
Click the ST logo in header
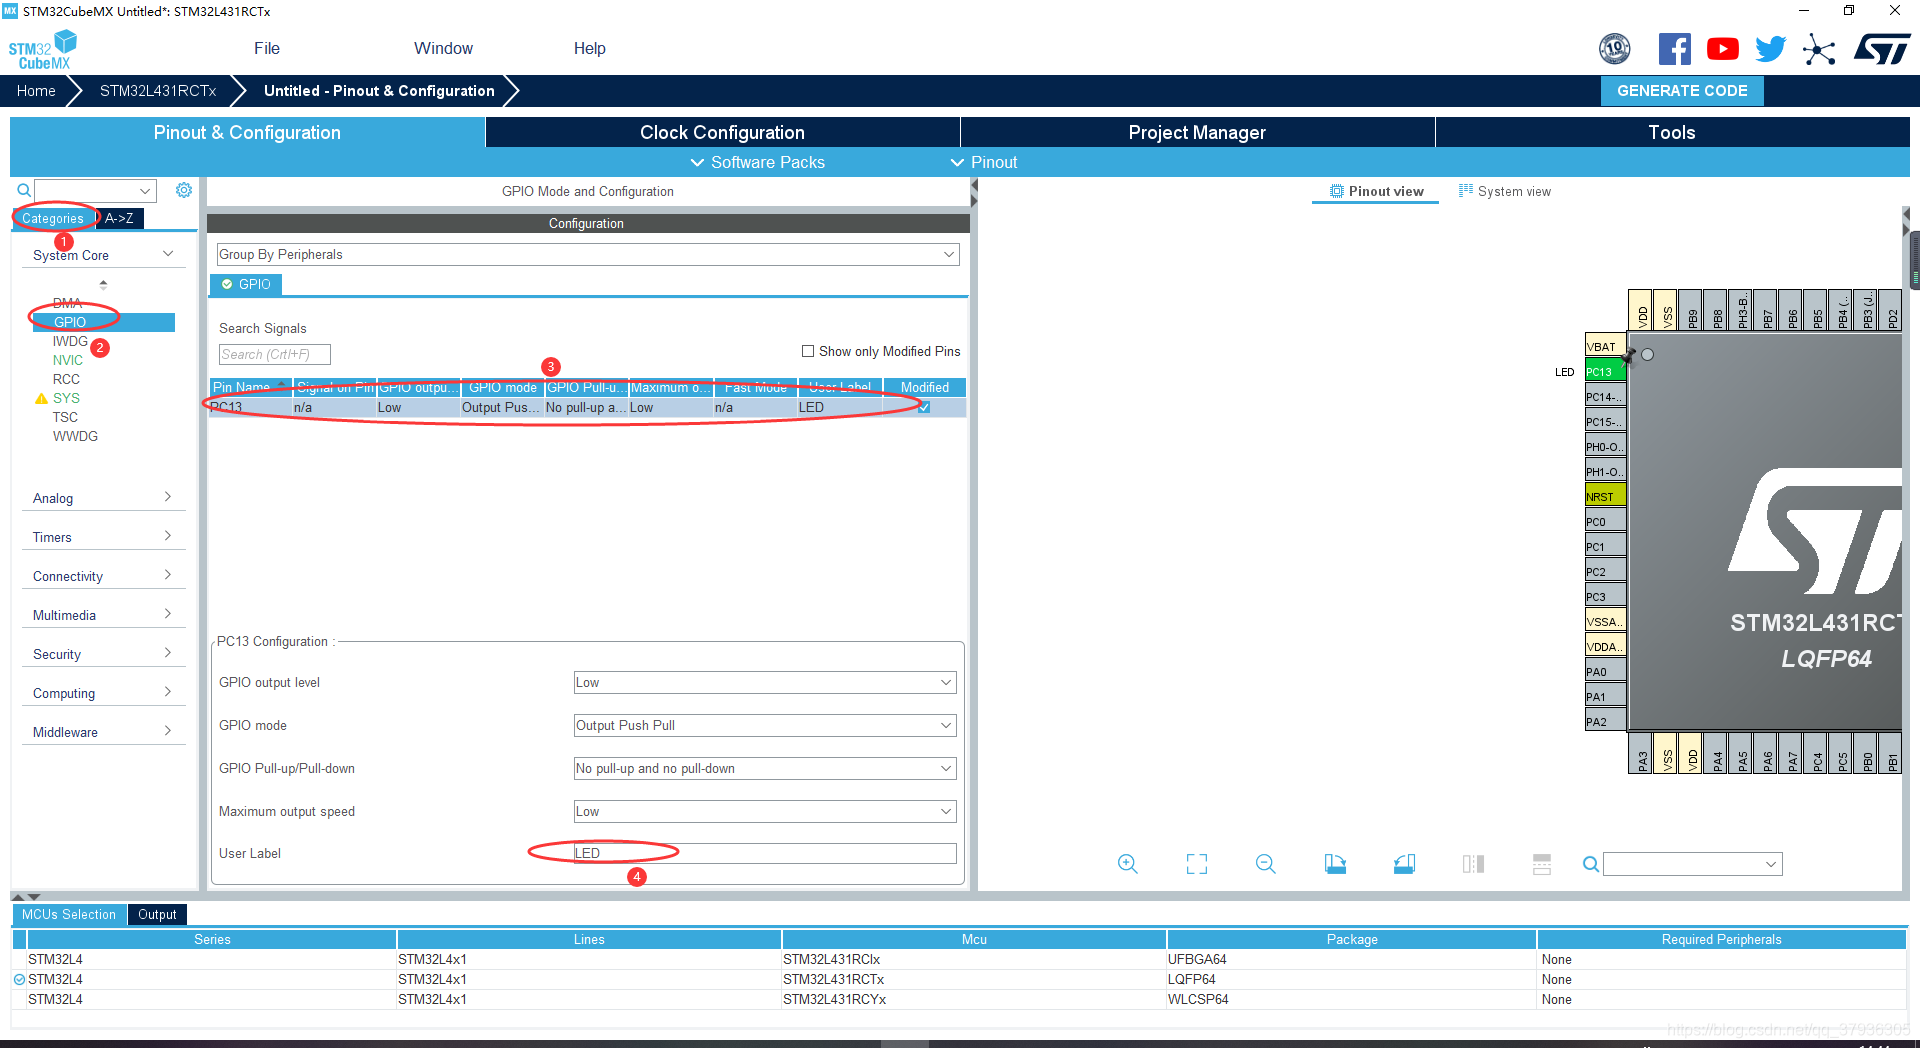[1882, 49]
